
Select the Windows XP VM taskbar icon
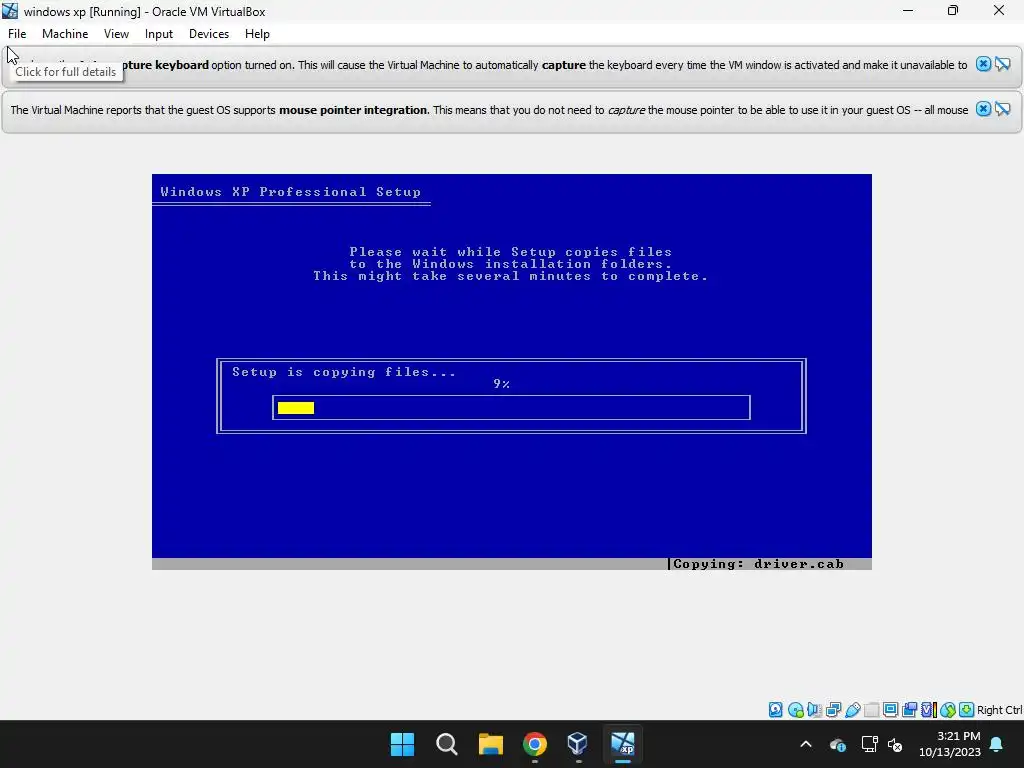pyautogui.click(x=622, y=744)
